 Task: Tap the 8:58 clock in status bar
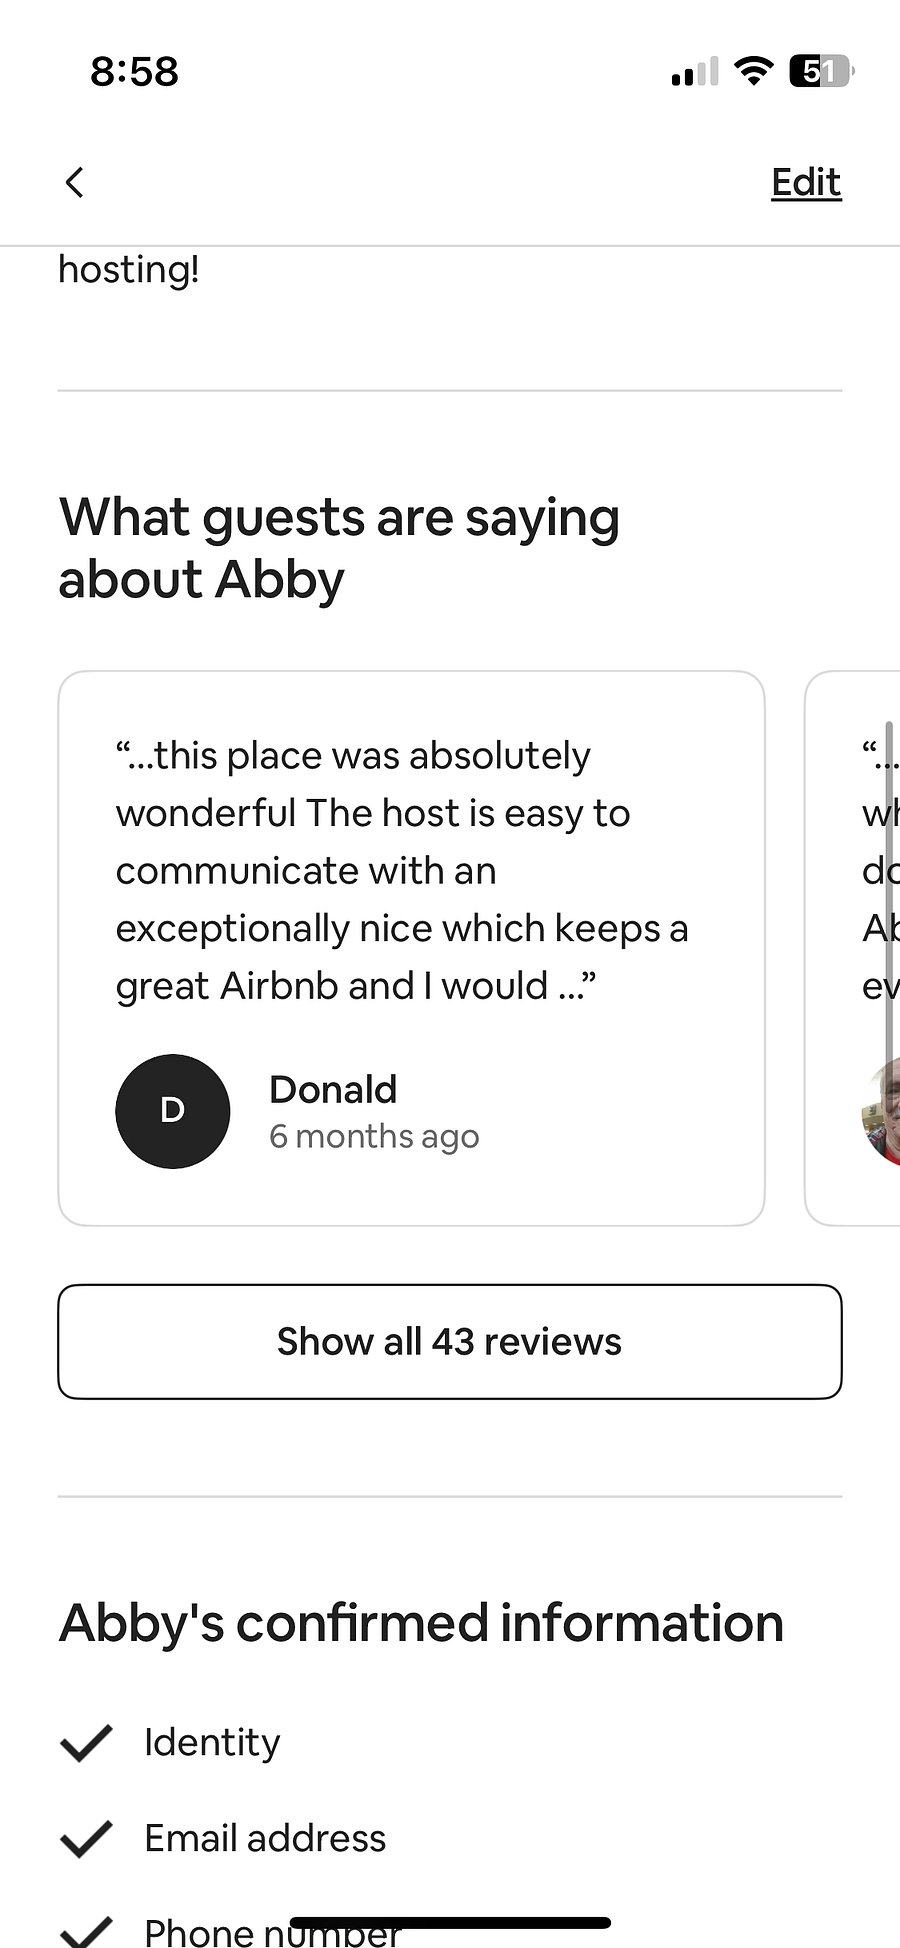tap(134, 71)
